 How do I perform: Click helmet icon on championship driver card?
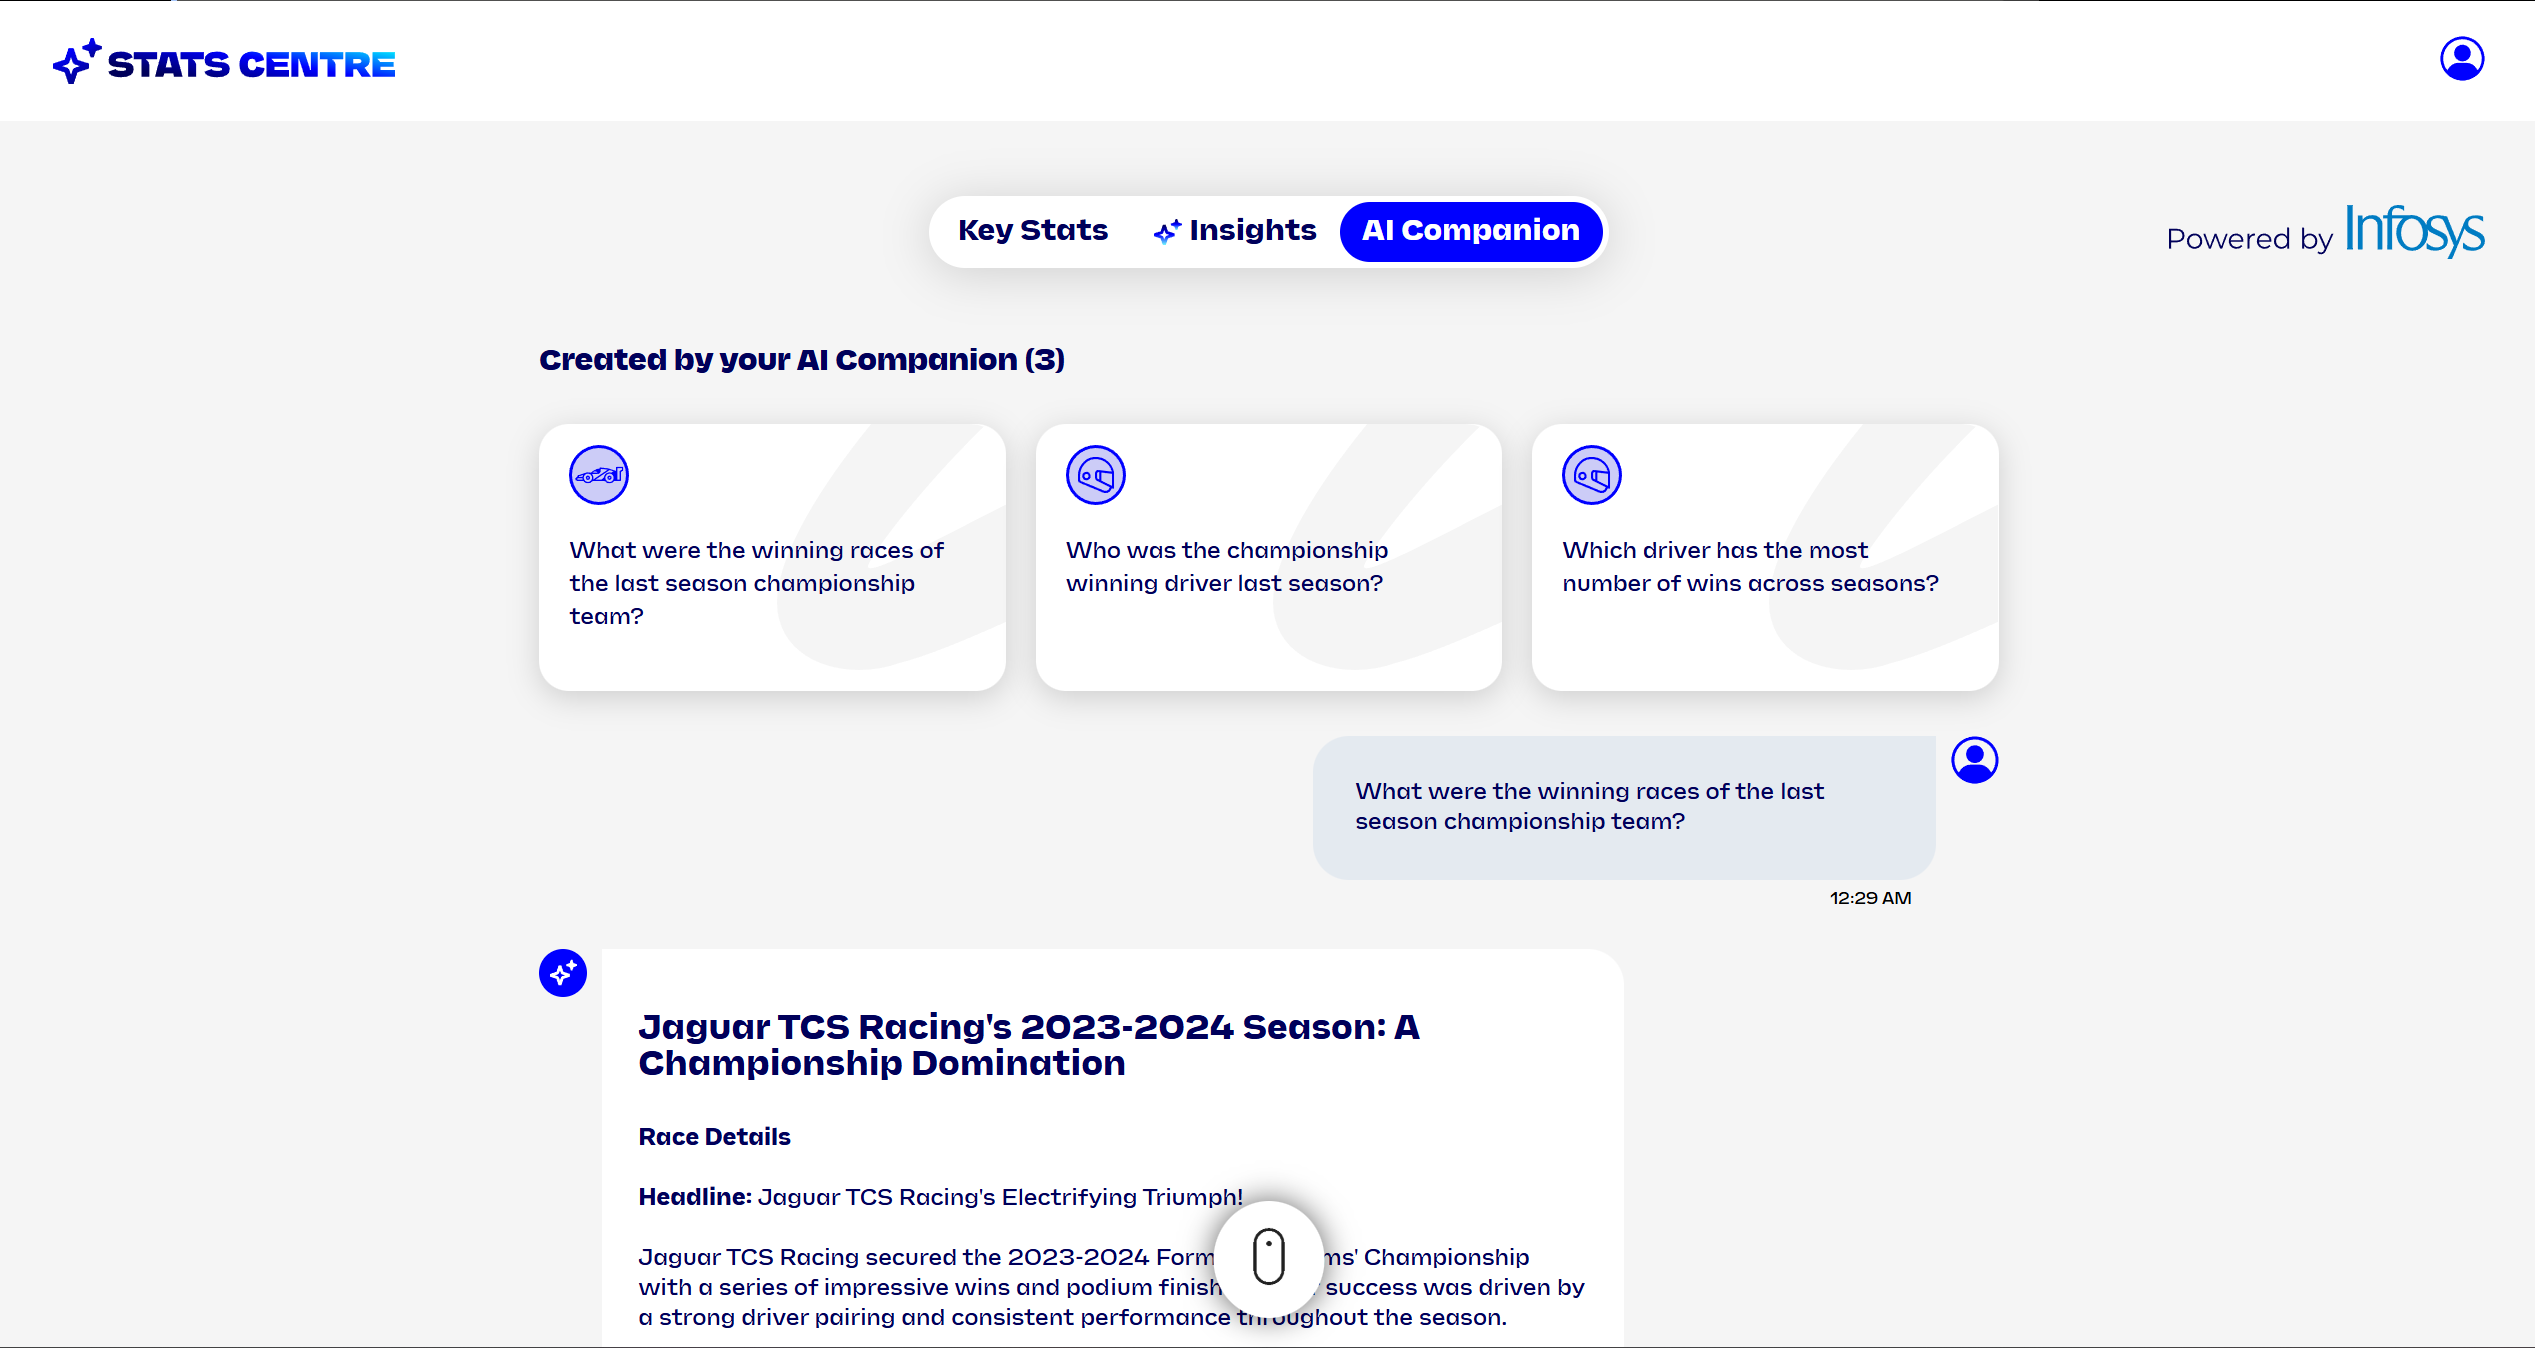click(x=1095, y=475)
